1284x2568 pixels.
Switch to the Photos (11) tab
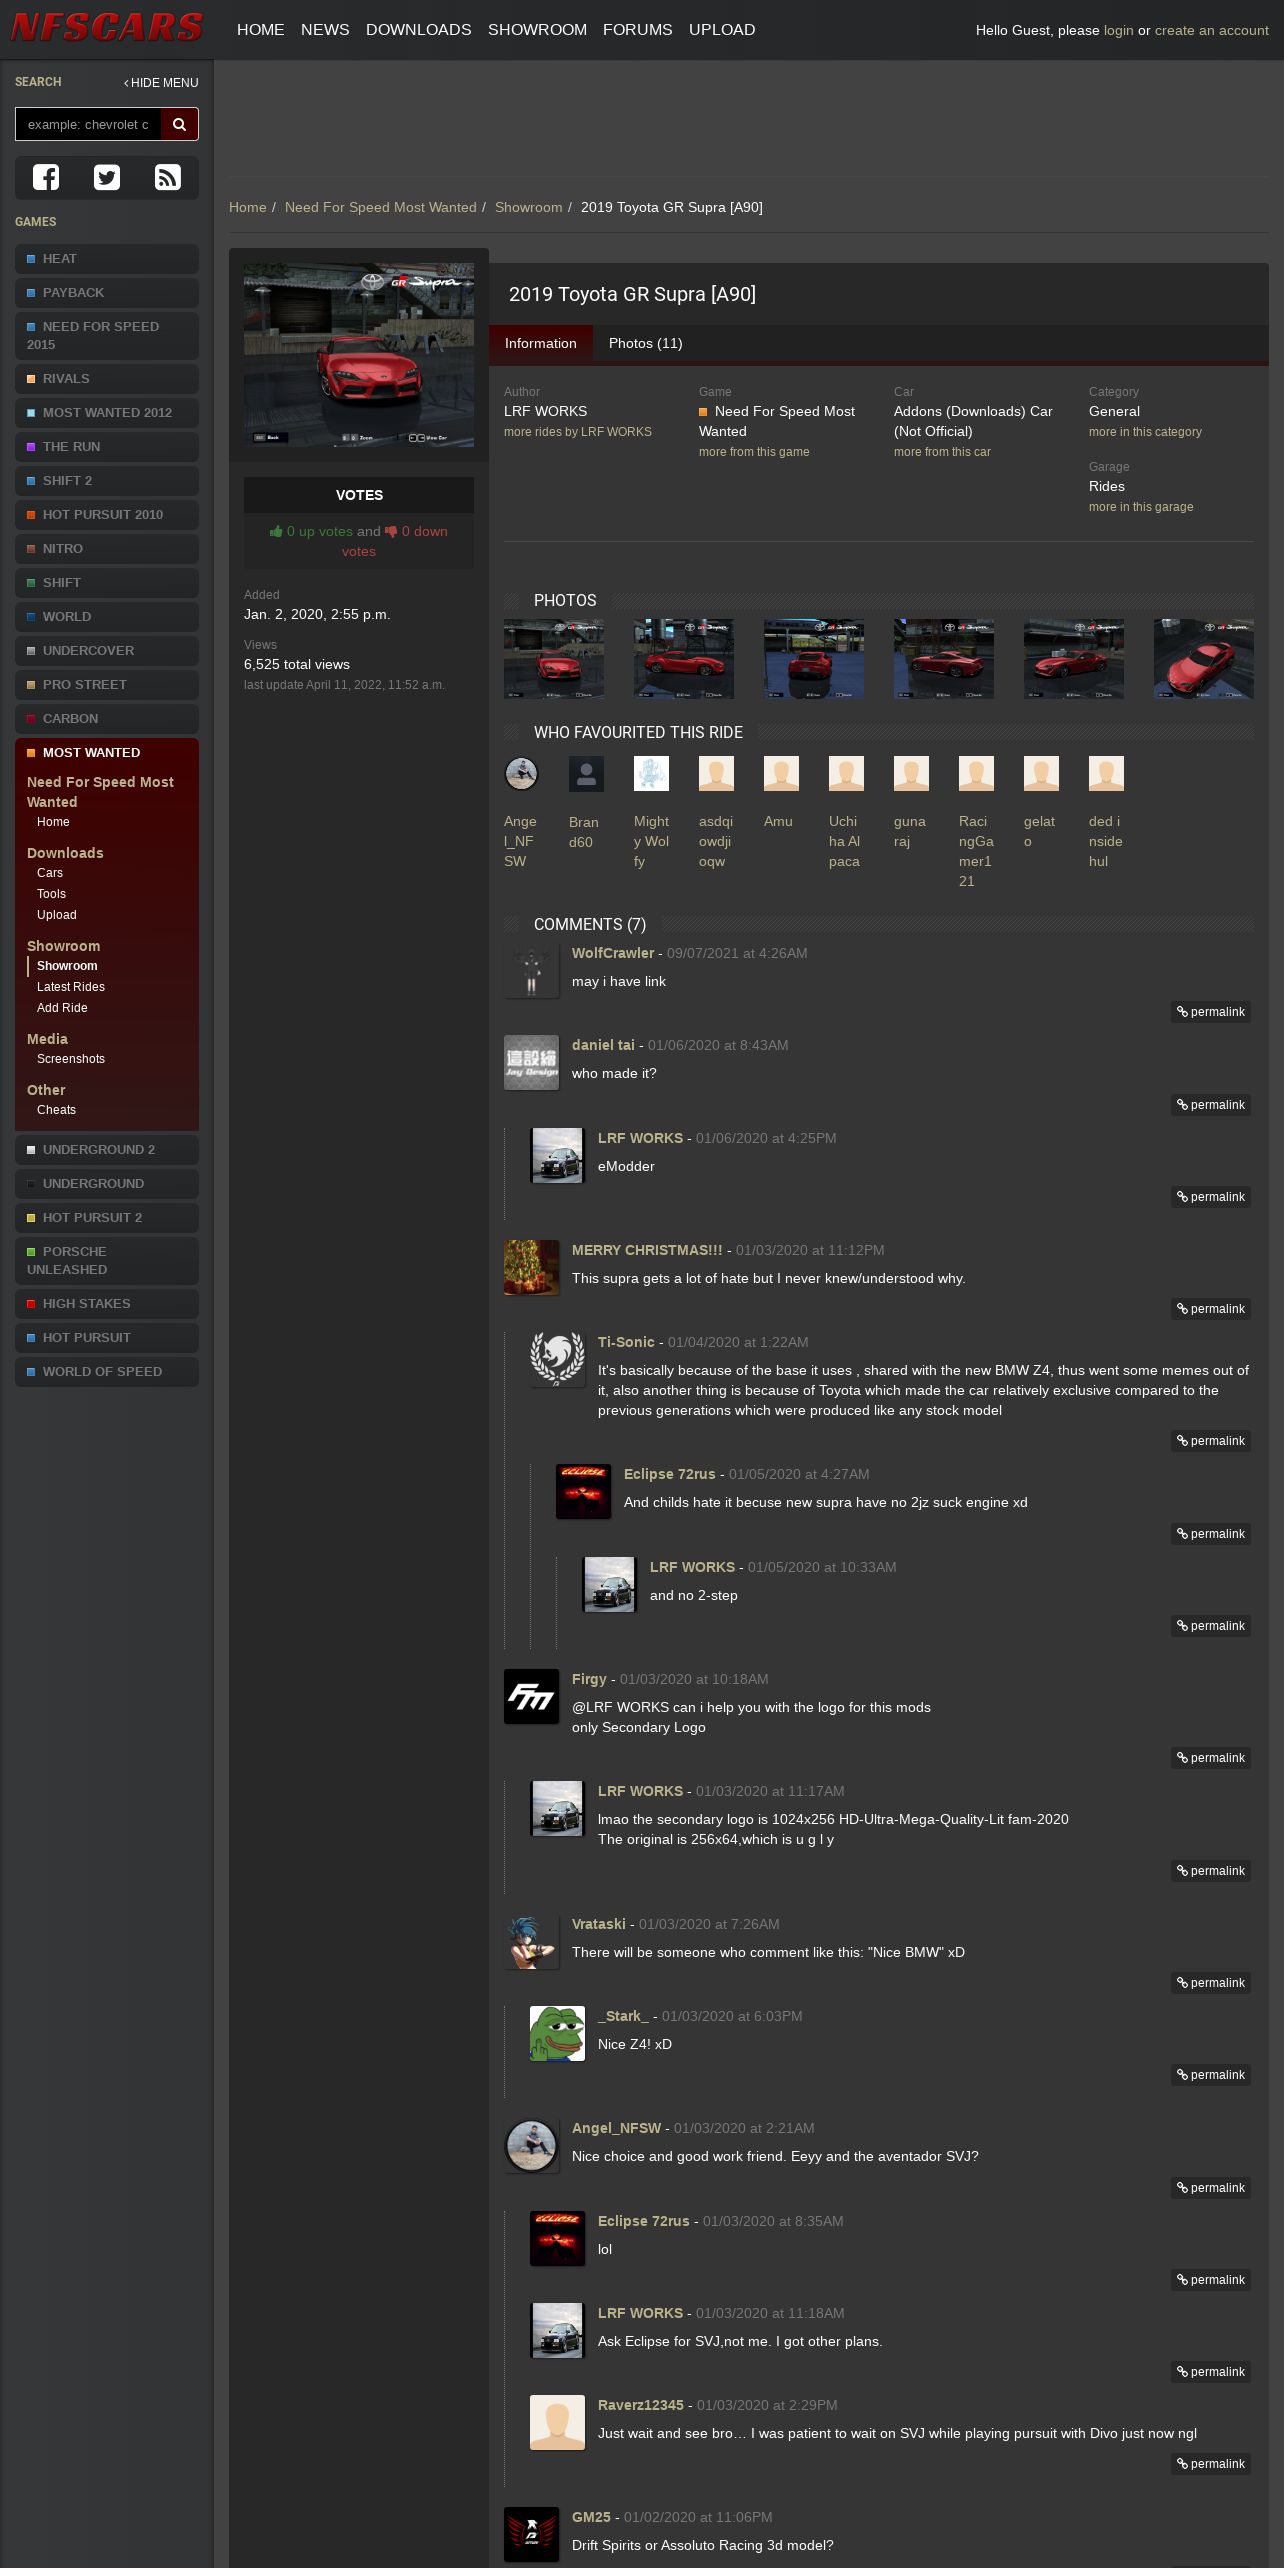point(646,343)
